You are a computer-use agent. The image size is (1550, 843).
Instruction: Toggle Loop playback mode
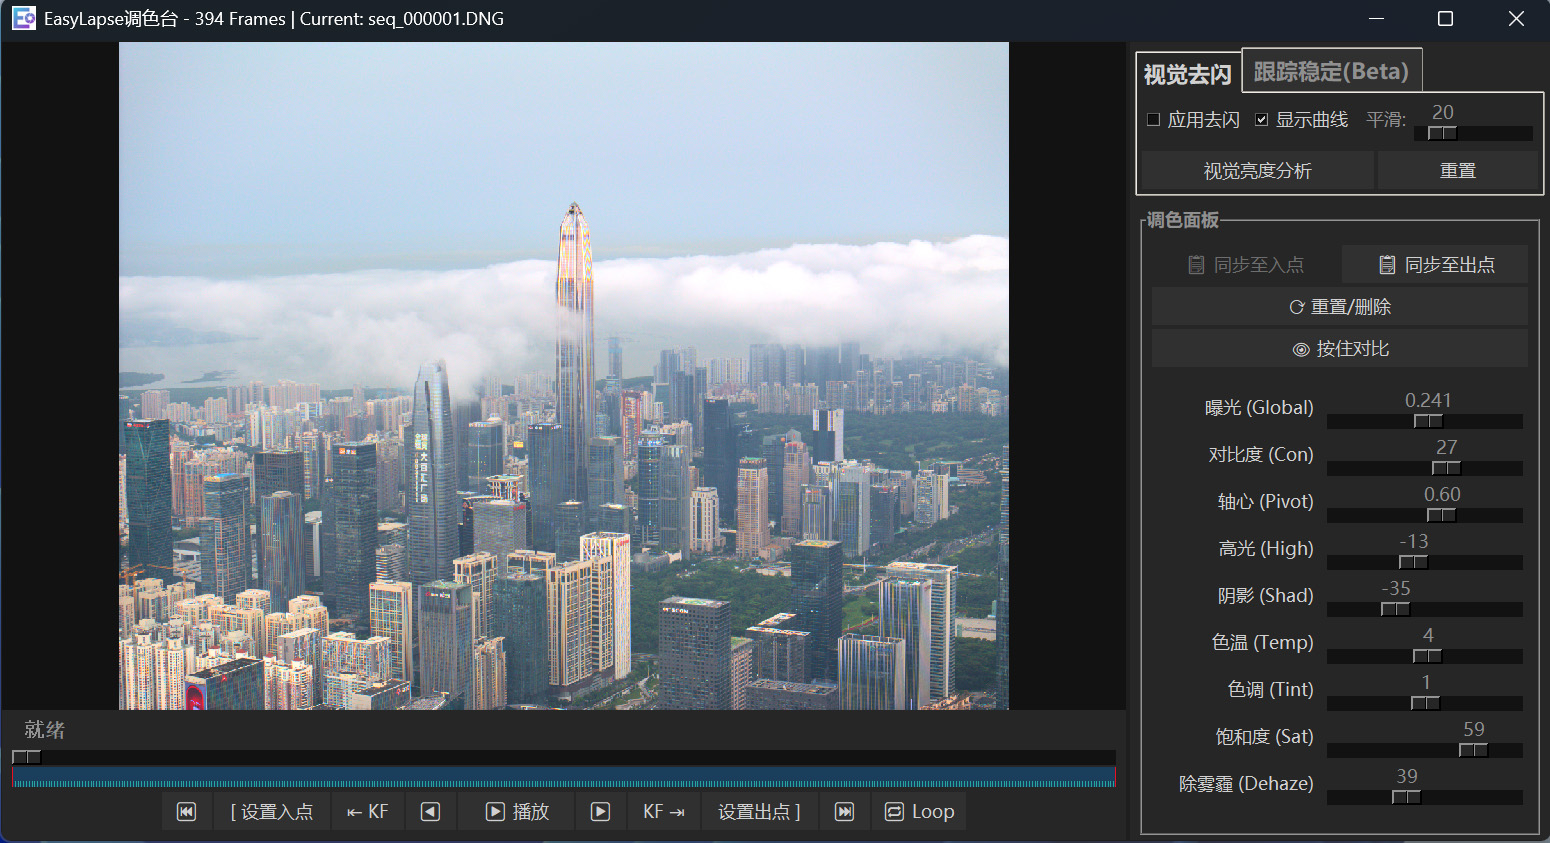(918, 811)
